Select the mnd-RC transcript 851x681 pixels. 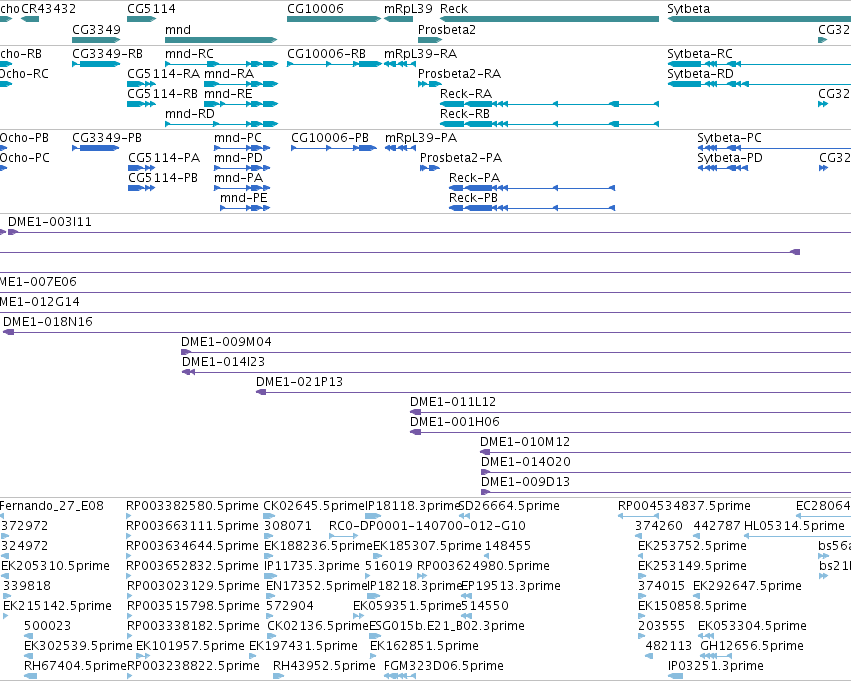pos(221,64)
